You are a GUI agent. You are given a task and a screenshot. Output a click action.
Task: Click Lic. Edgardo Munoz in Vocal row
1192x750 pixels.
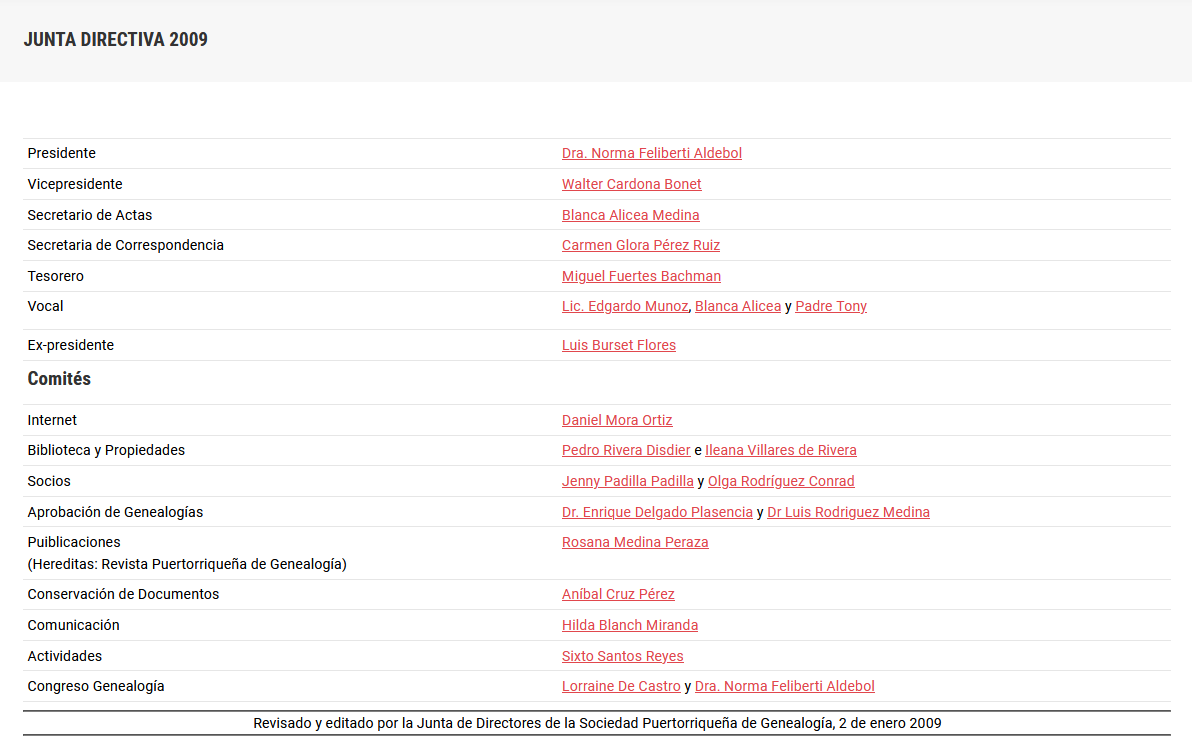click(624, 306)
